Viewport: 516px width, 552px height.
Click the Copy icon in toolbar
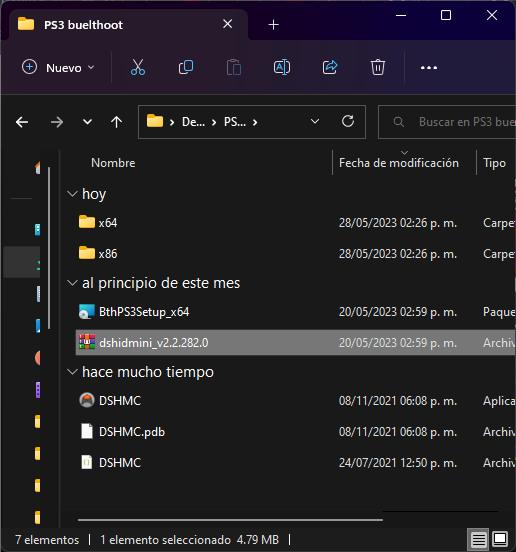tap(186, 67)
